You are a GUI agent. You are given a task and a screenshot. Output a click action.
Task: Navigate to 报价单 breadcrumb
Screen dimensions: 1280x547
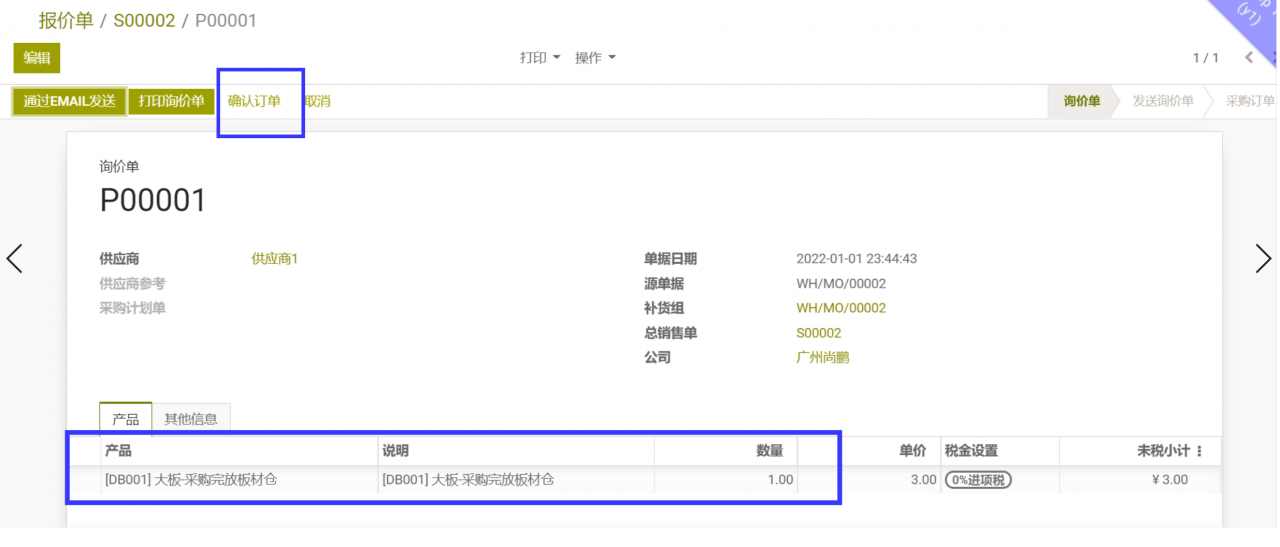pyautogui.click(x=66, y=20)
